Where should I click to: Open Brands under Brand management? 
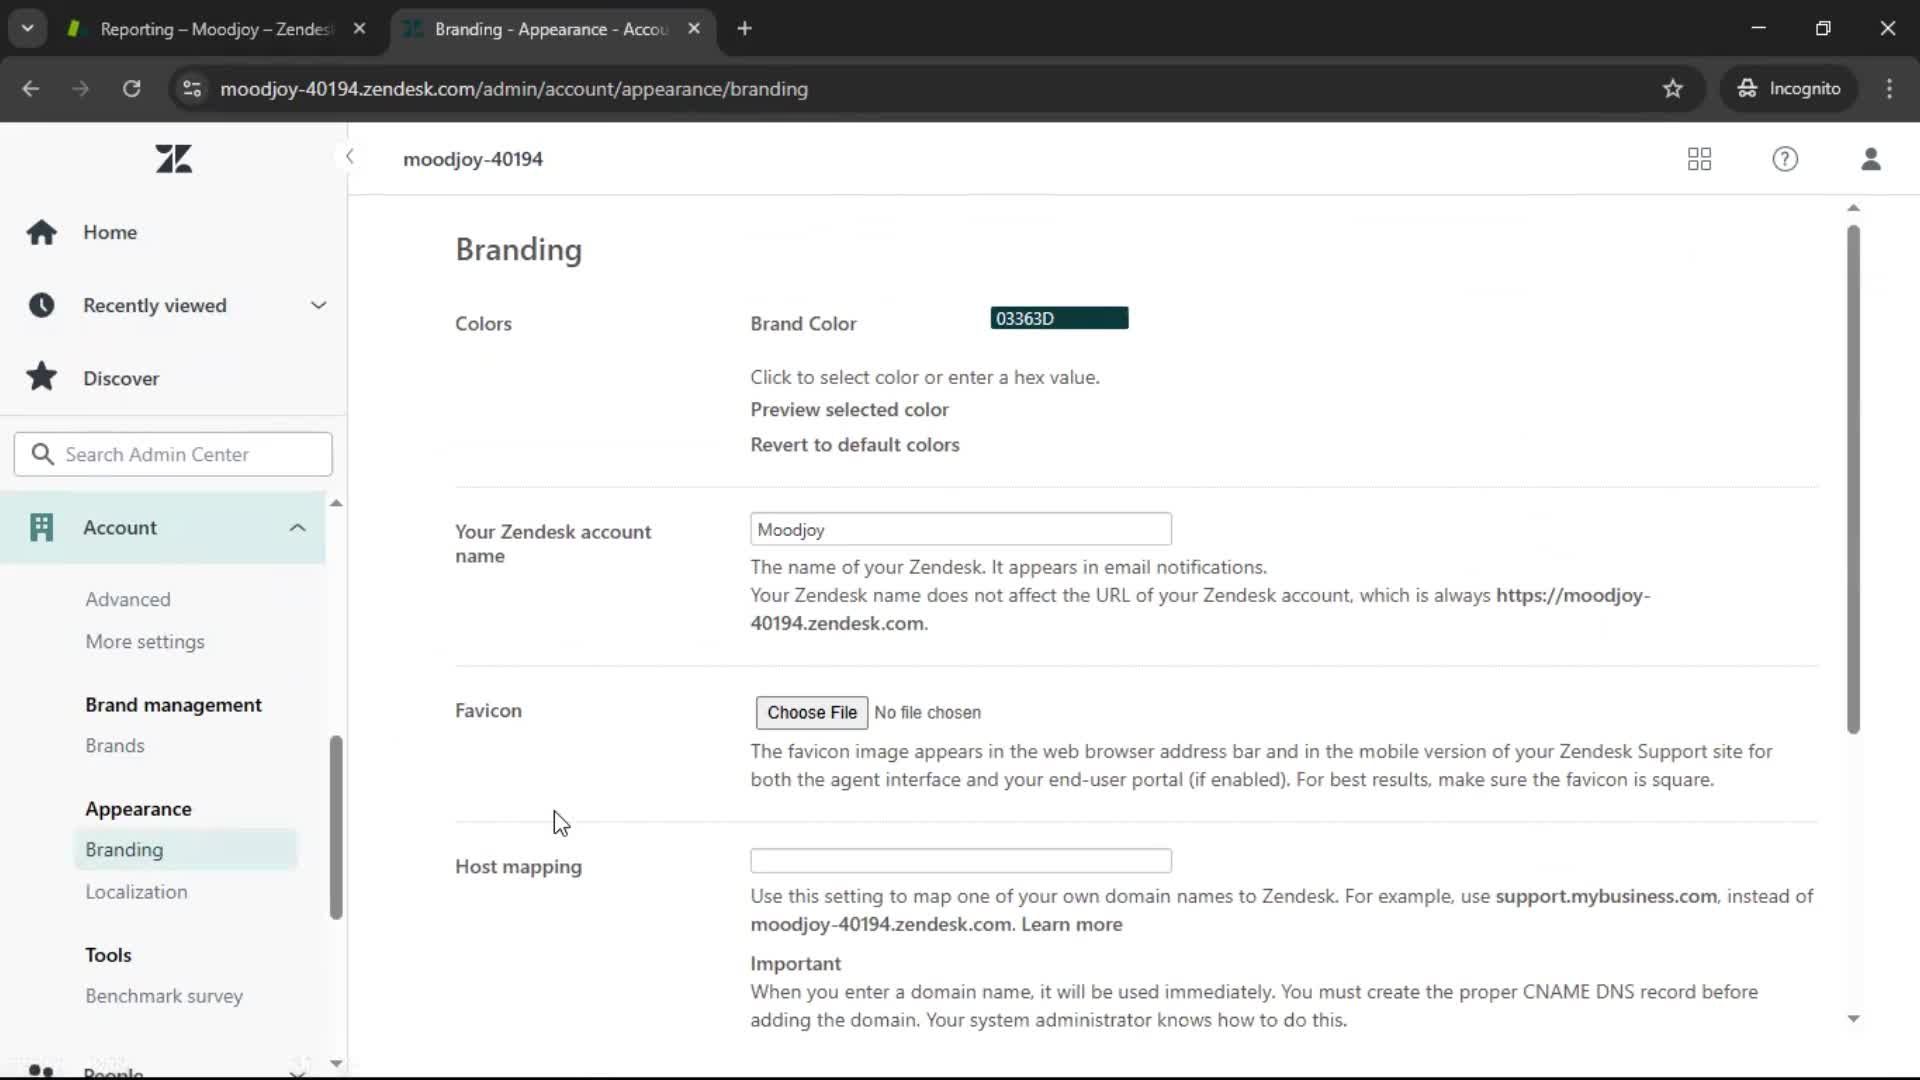pyautogui.click(x=115, y=745)
